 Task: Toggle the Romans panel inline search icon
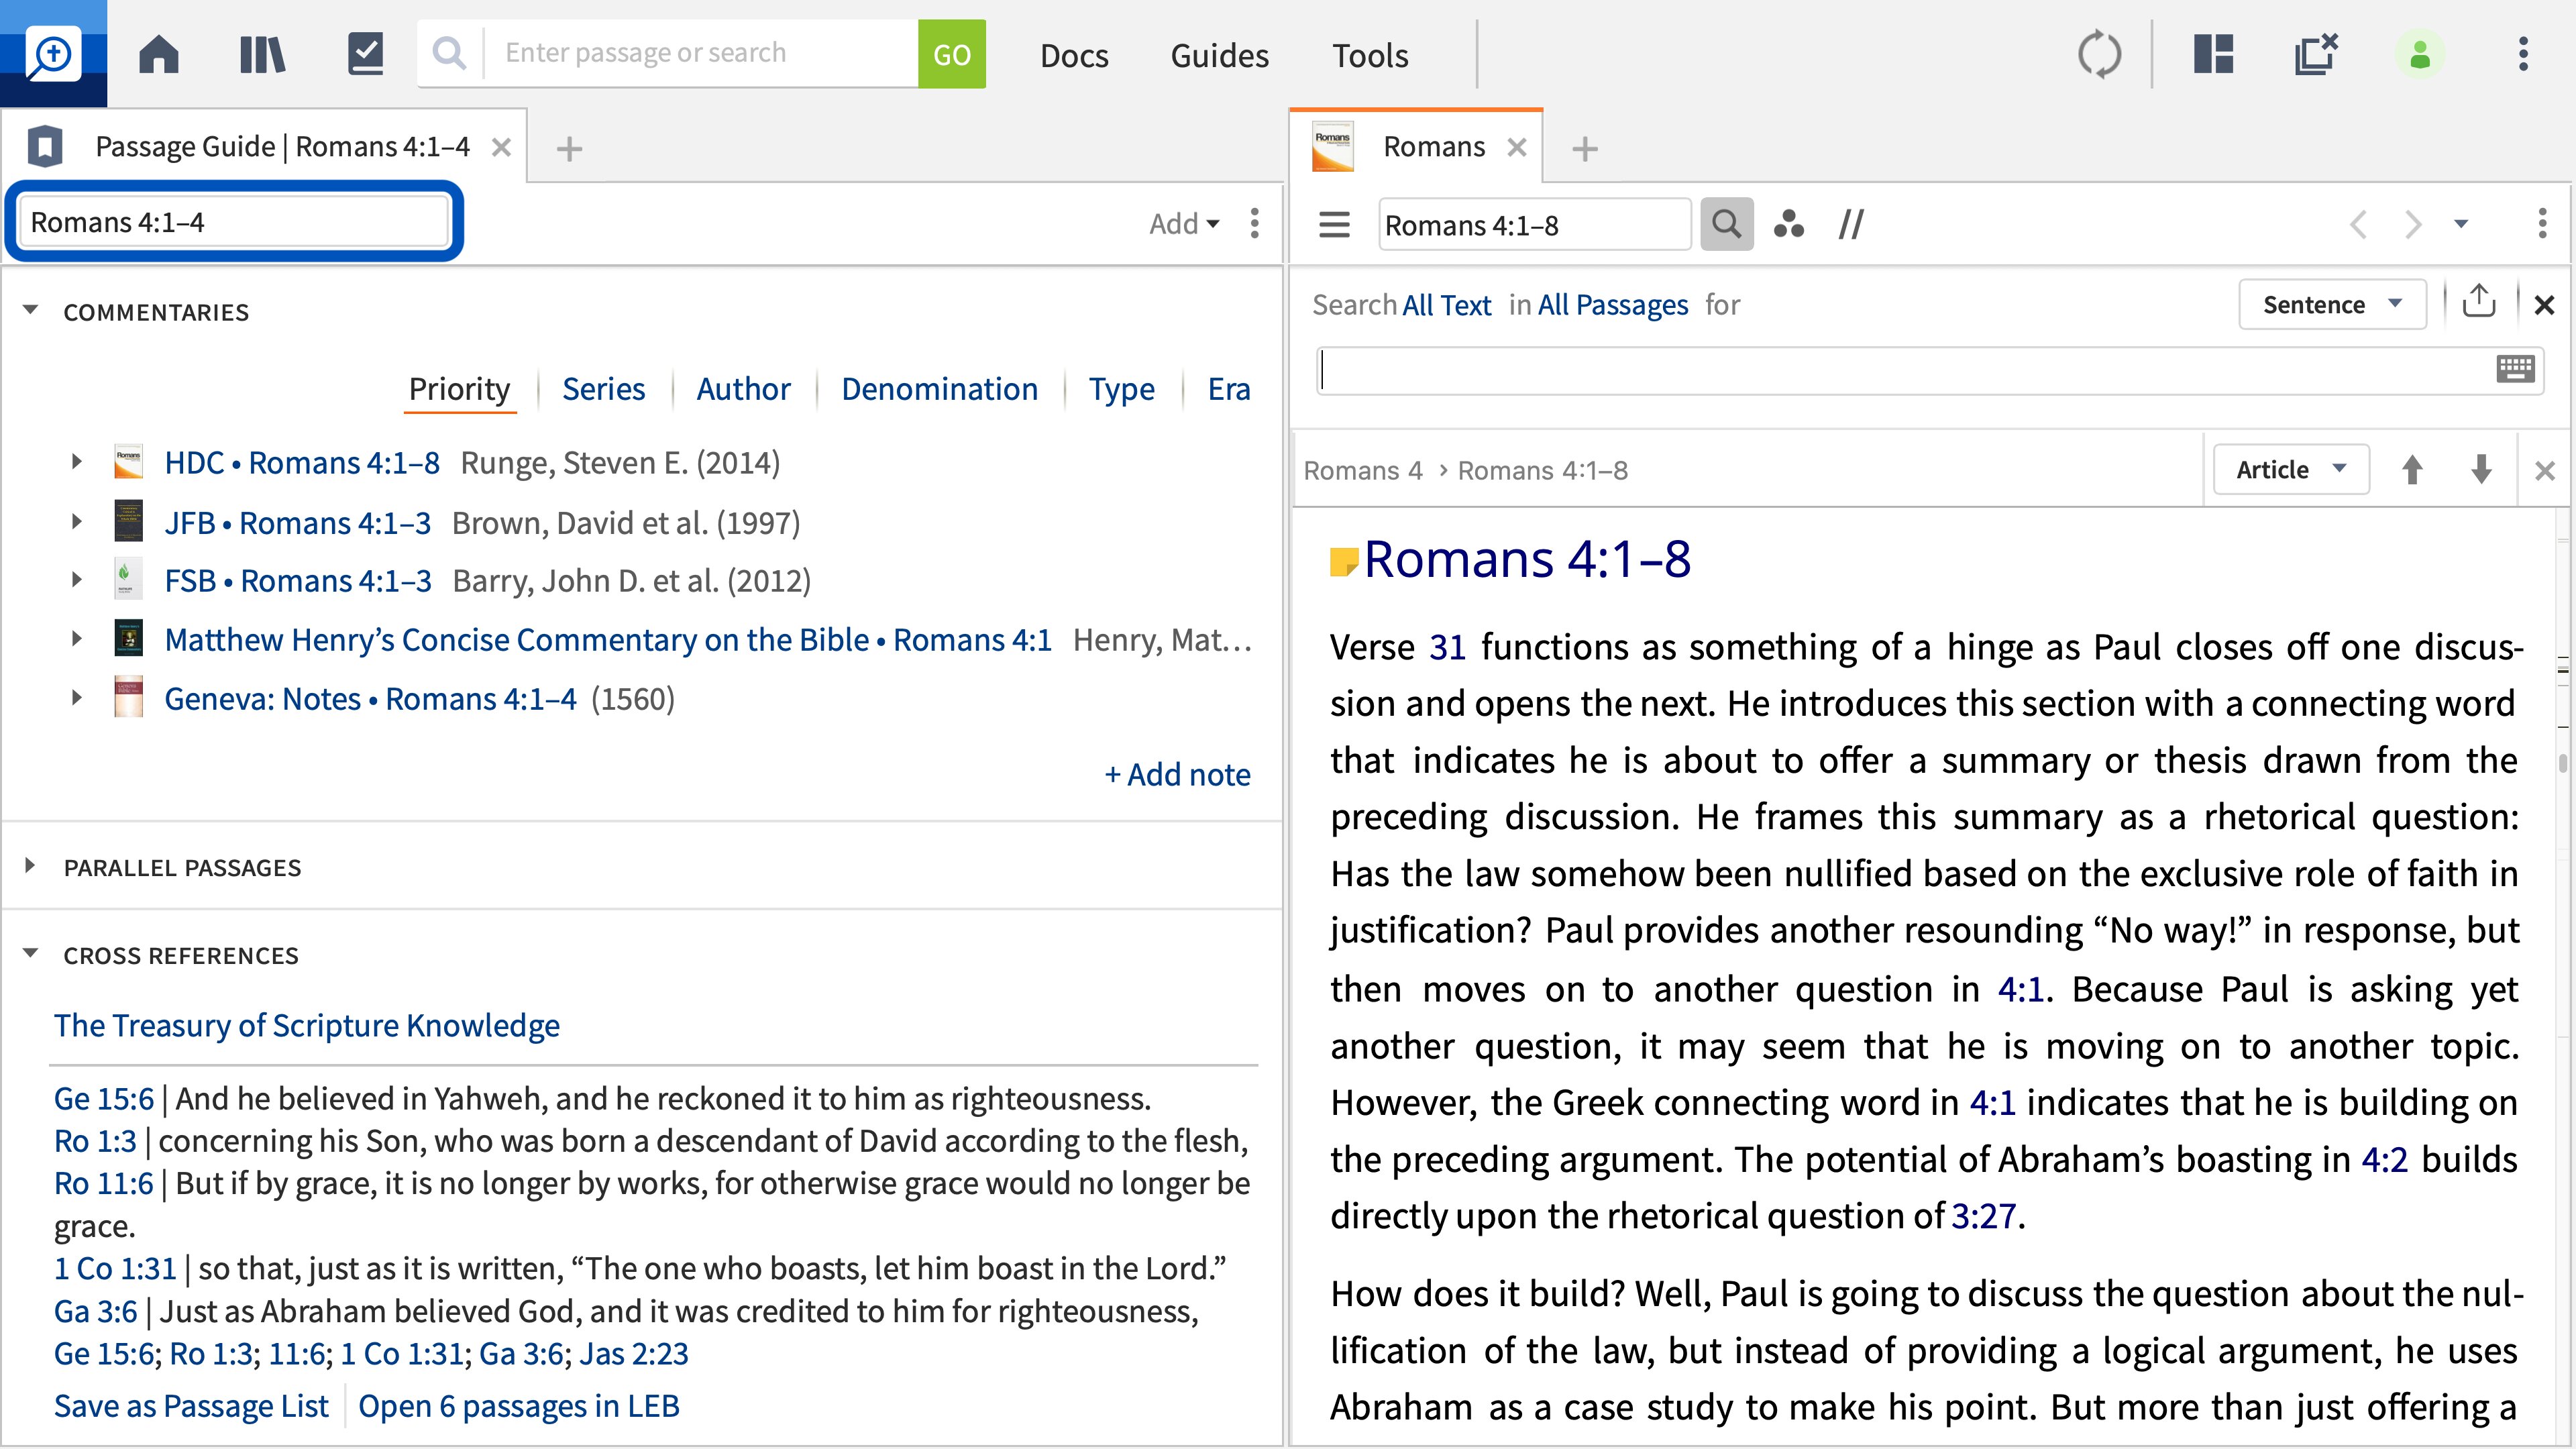point(1727,224)
